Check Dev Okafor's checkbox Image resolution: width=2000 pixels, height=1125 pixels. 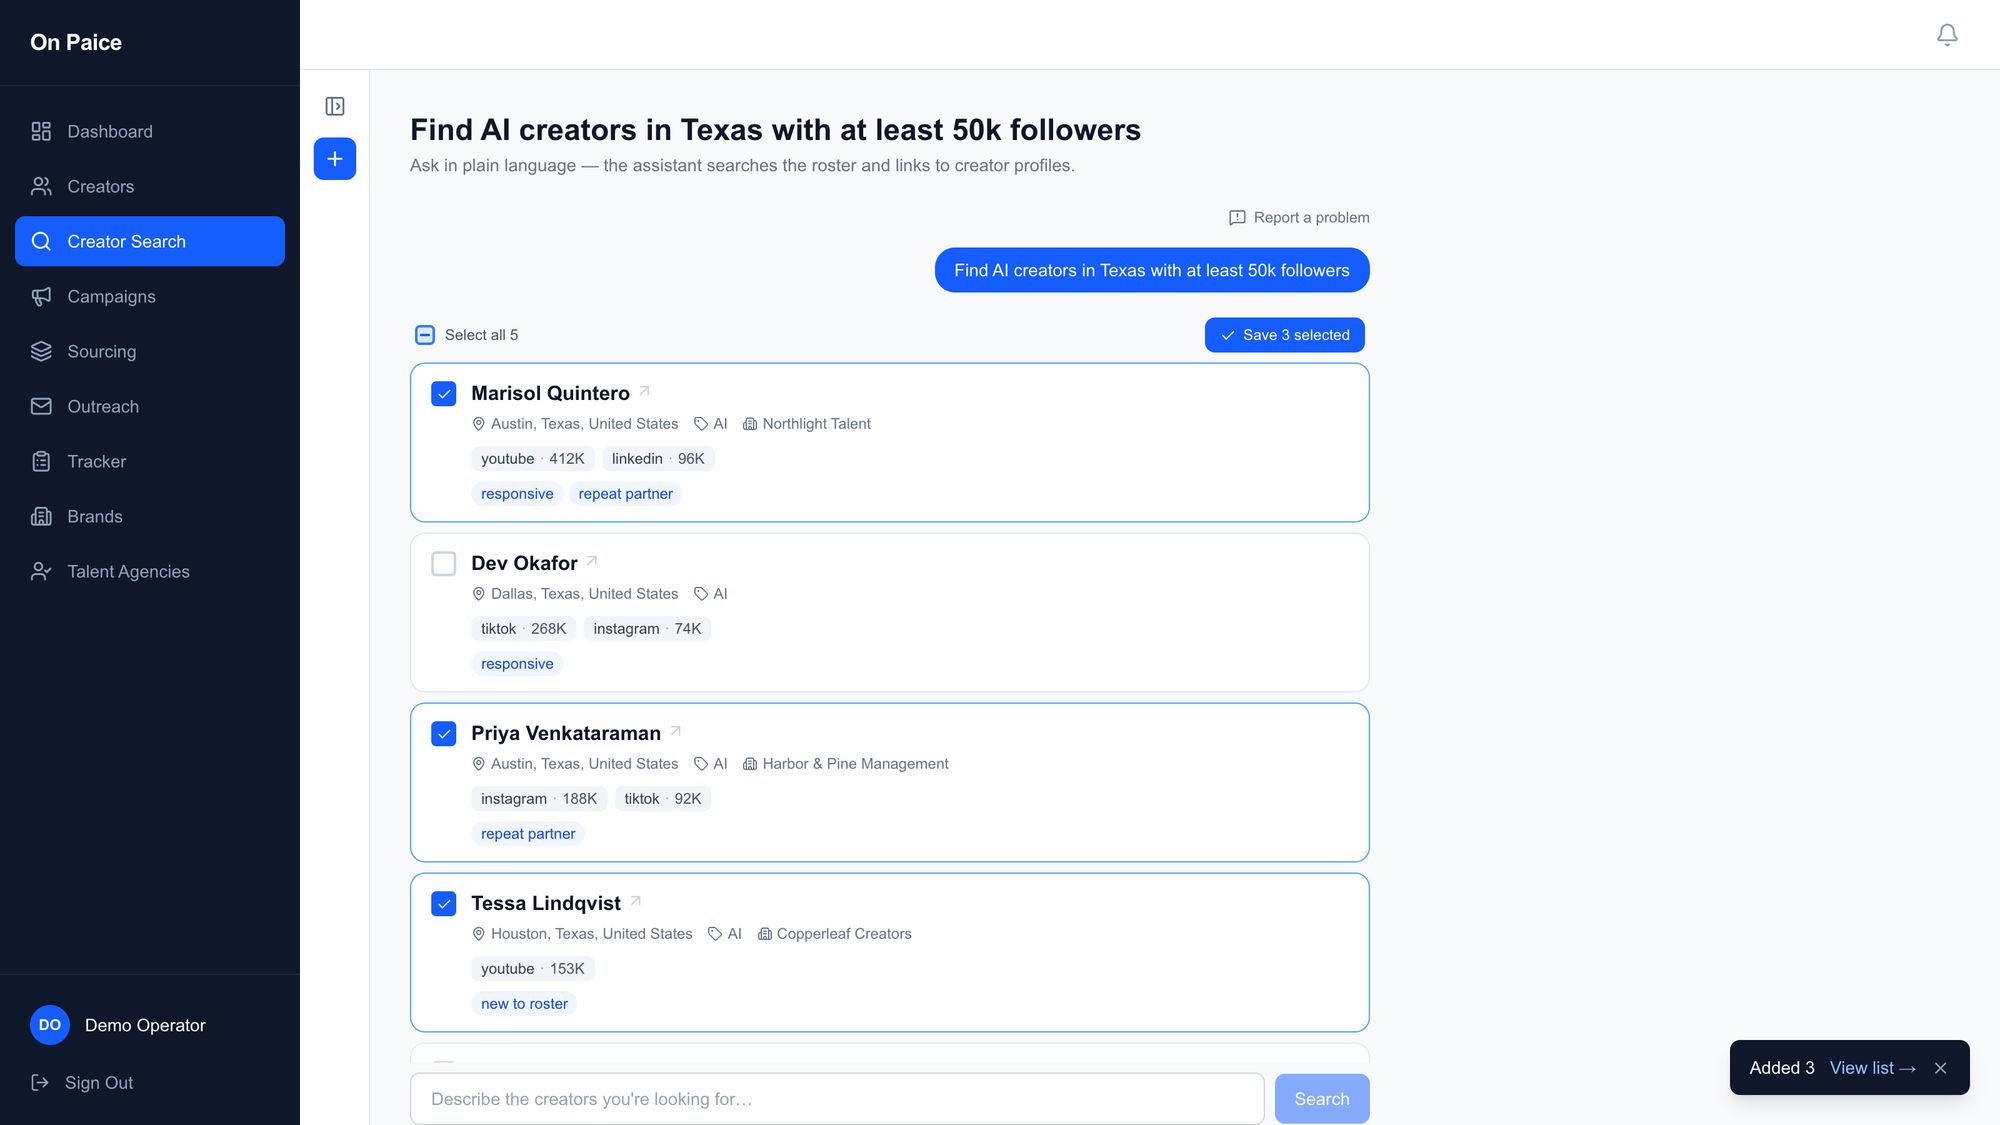[x=444, y=564]
